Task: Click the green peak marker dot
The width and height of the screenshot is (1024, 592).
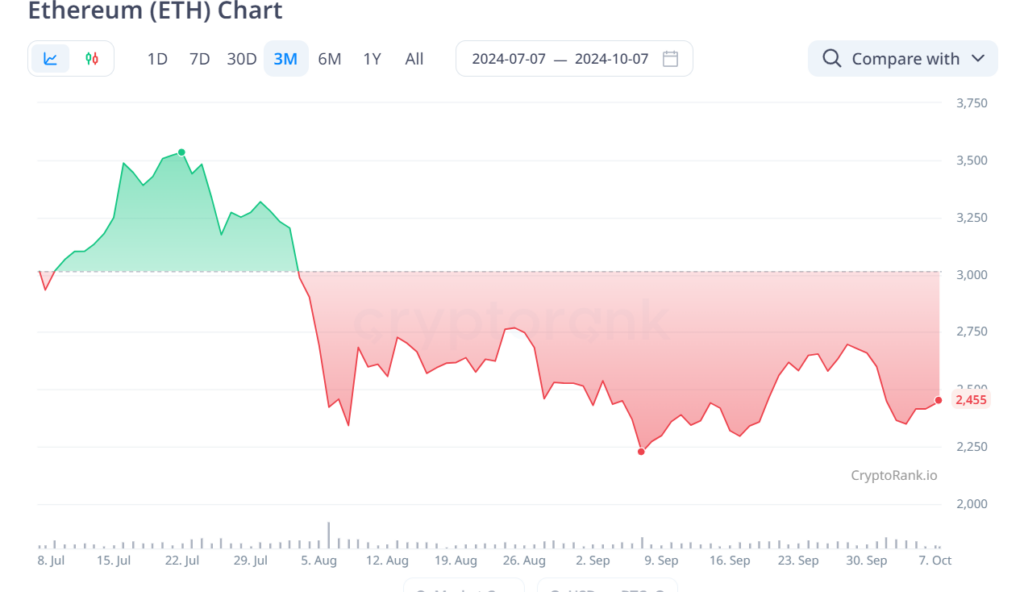Action: [x=182, y=152]
